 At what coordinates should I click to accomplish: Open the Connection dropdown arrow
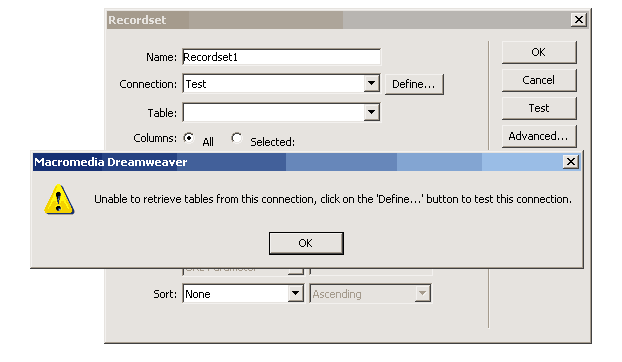371,84
